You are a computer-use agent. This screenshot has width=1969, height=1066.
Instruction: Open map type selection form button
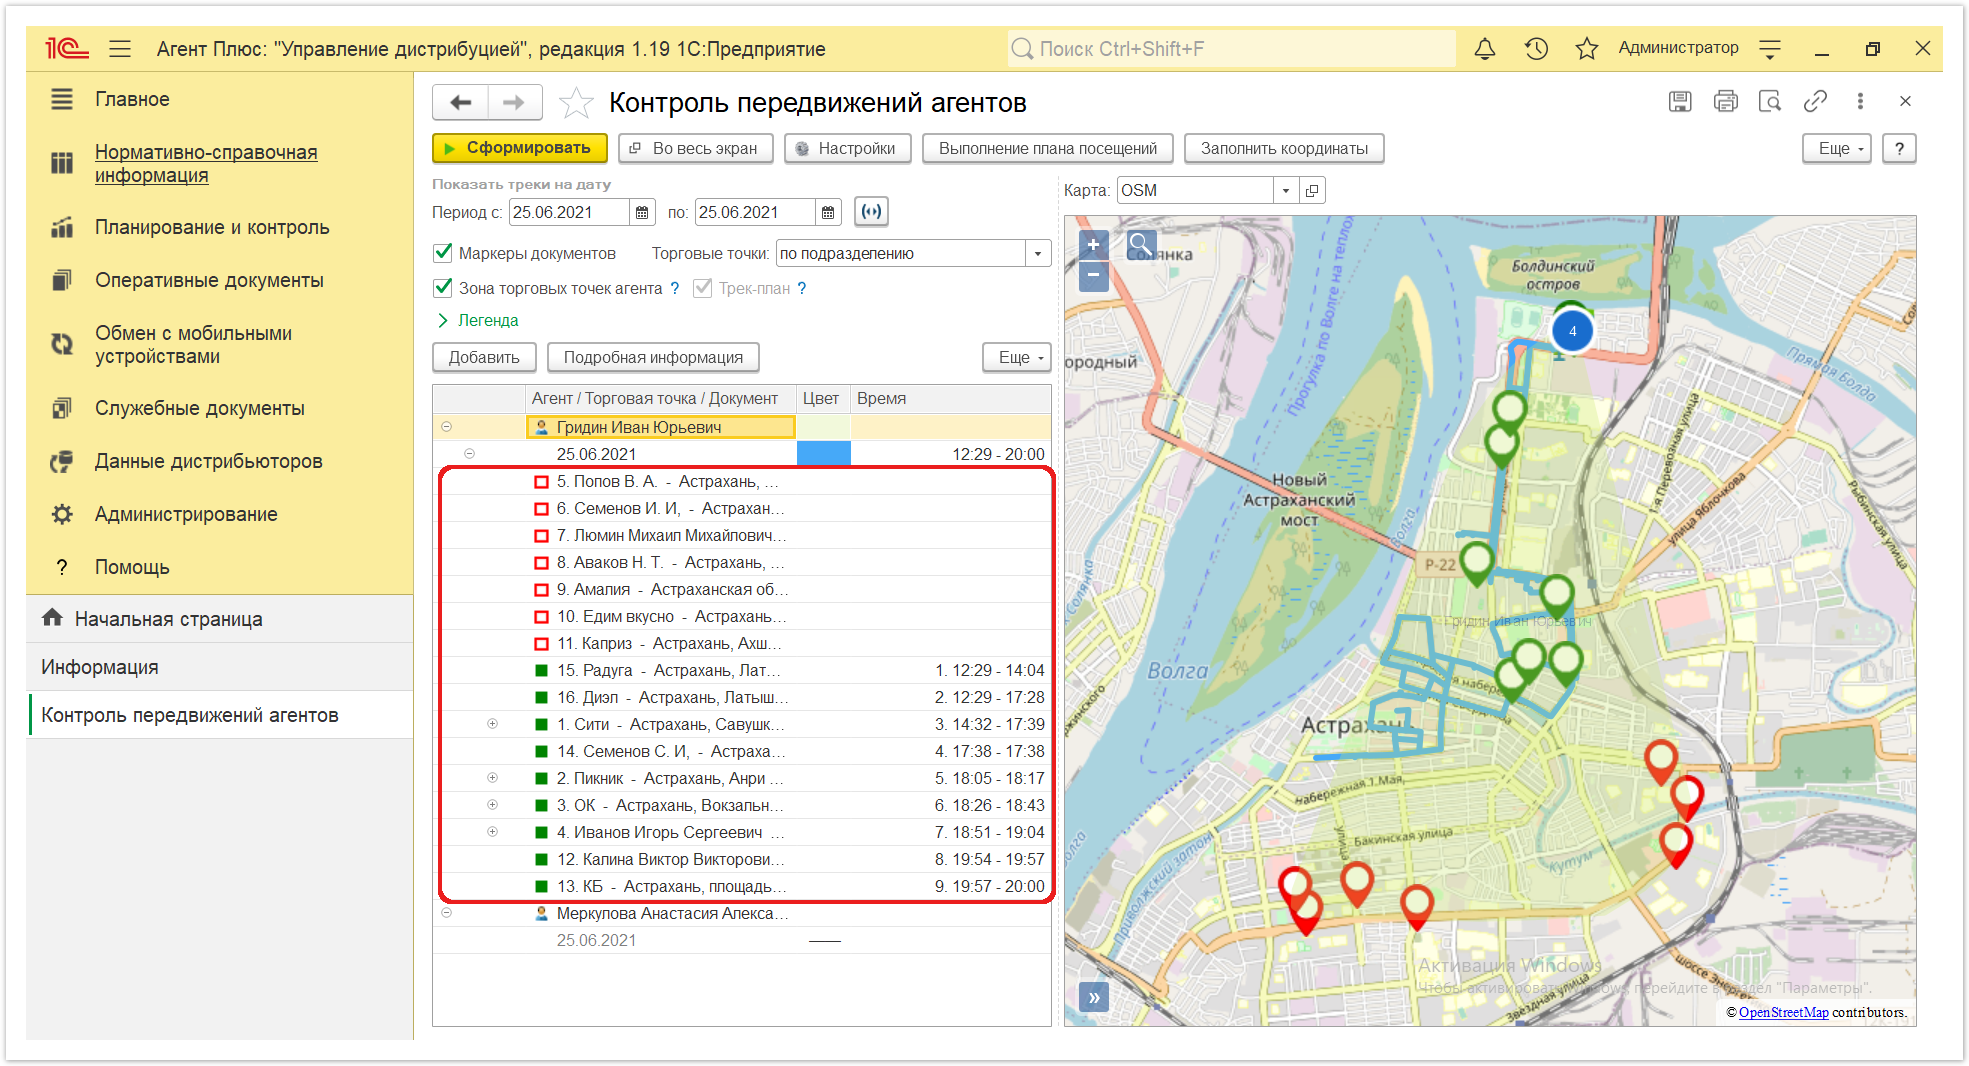[1312, 190]
